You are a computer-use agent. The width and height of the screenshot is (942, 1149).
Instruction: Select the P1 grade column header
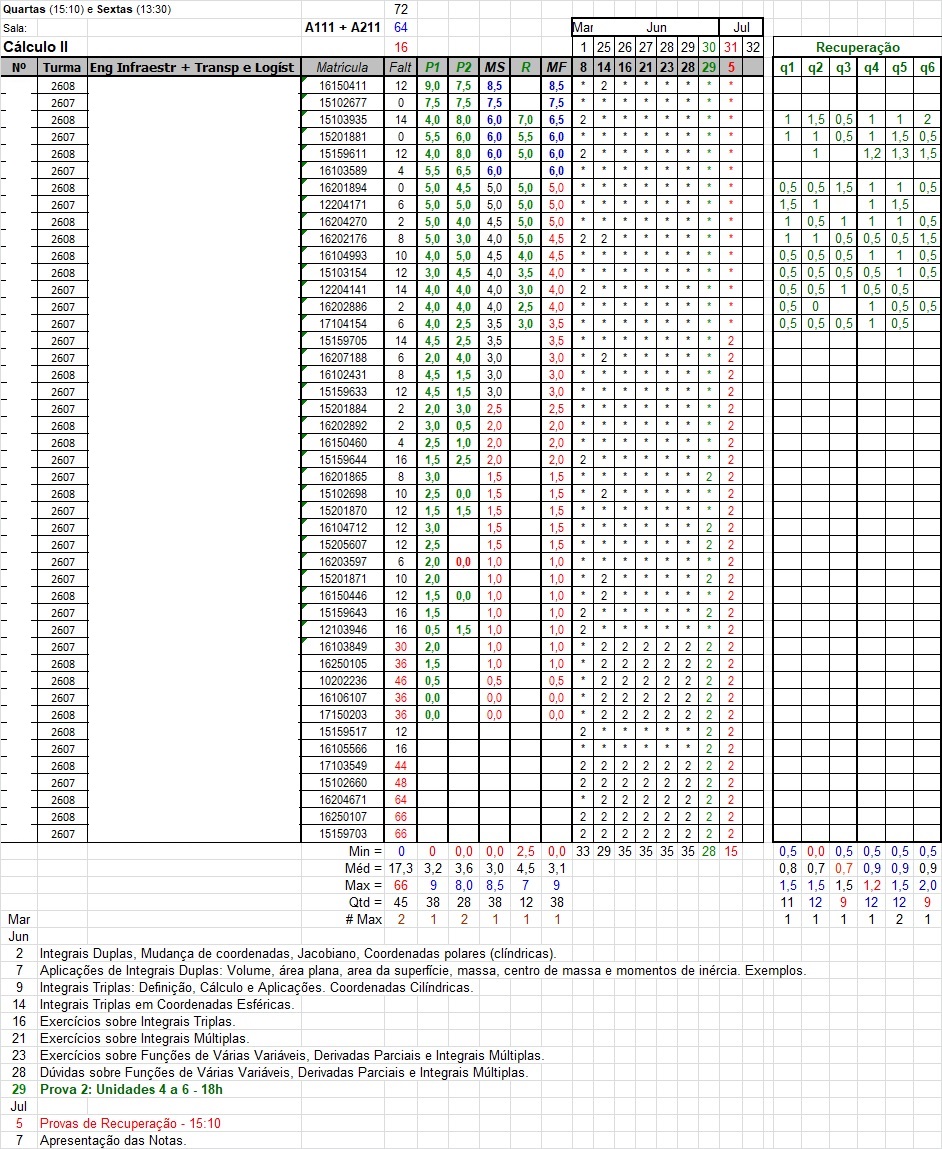point(432,67)
